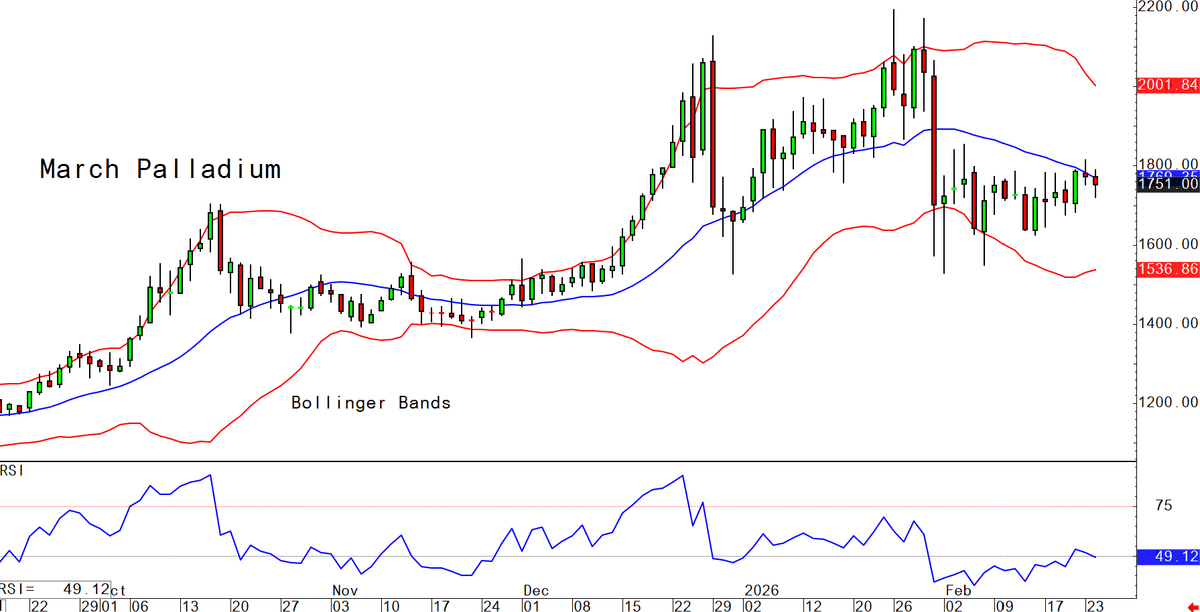Click the 1400.00 price axis label
Image resolution: width=1200 pixels, height=612 pixels.
(x=1167, y=323)
